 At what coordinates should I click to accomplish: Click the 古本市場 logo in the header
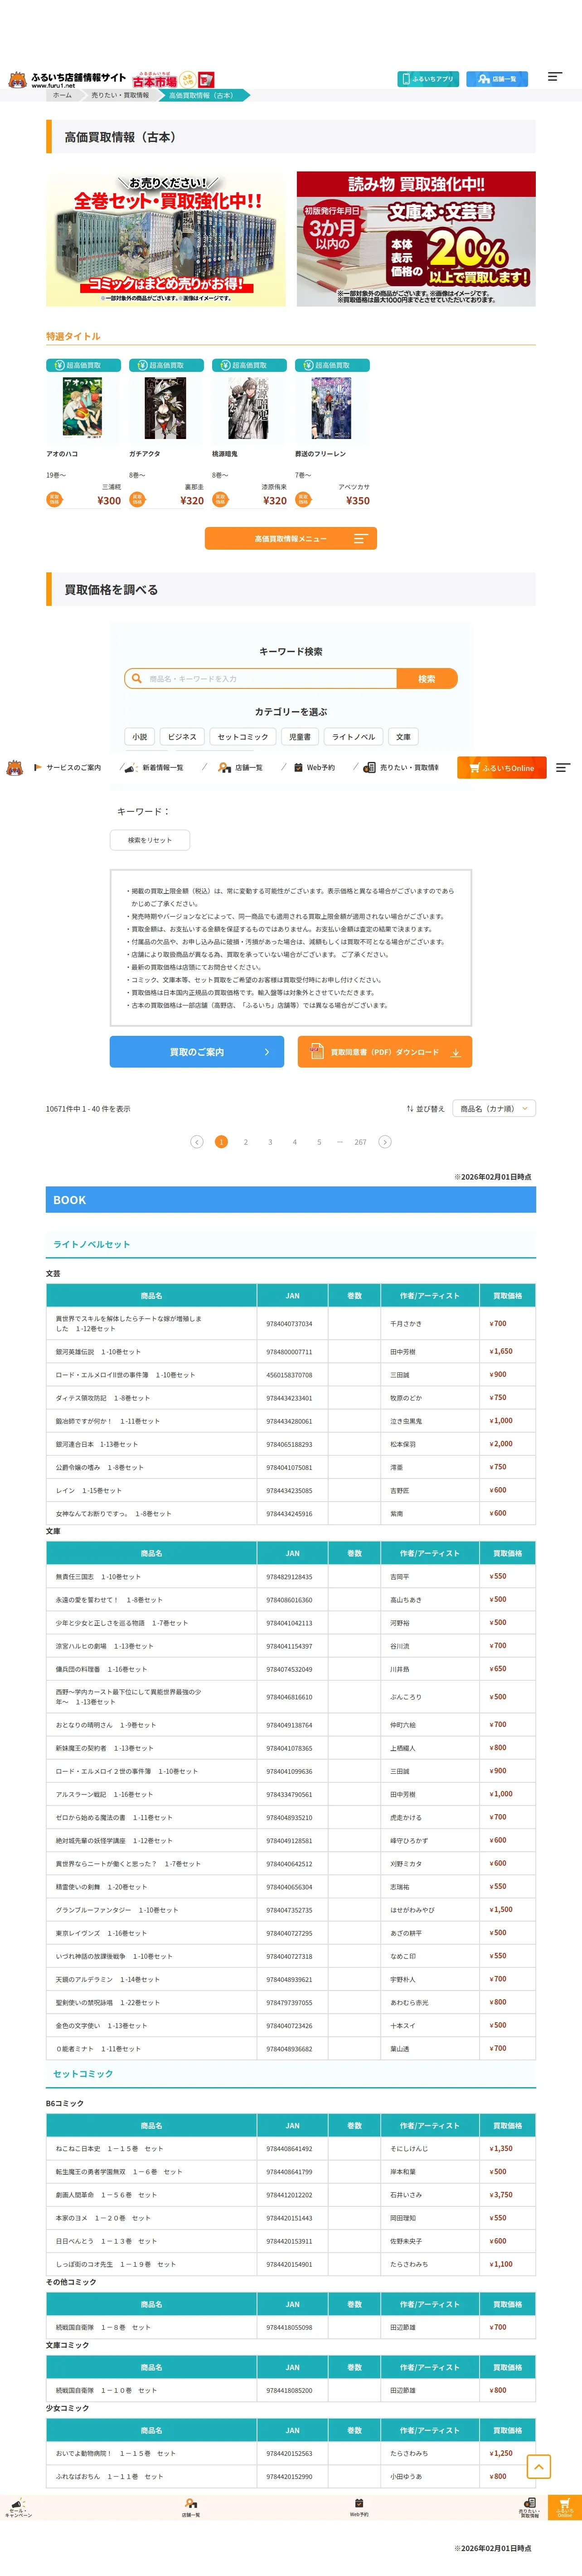(174, 79)
